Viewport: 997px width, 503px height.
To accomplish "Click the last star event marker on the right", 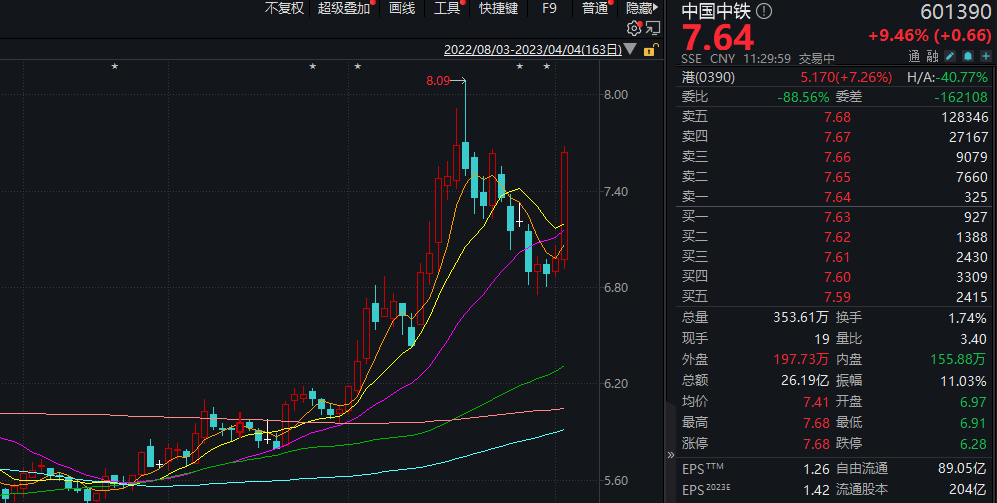I will [x=547, y=66].
